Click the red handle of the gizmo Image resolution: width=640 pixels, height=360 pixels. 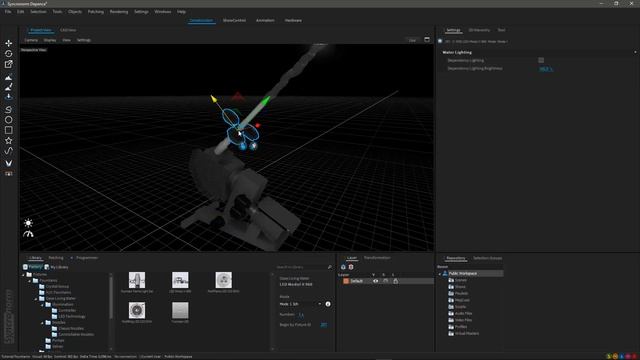pos(258,125)
